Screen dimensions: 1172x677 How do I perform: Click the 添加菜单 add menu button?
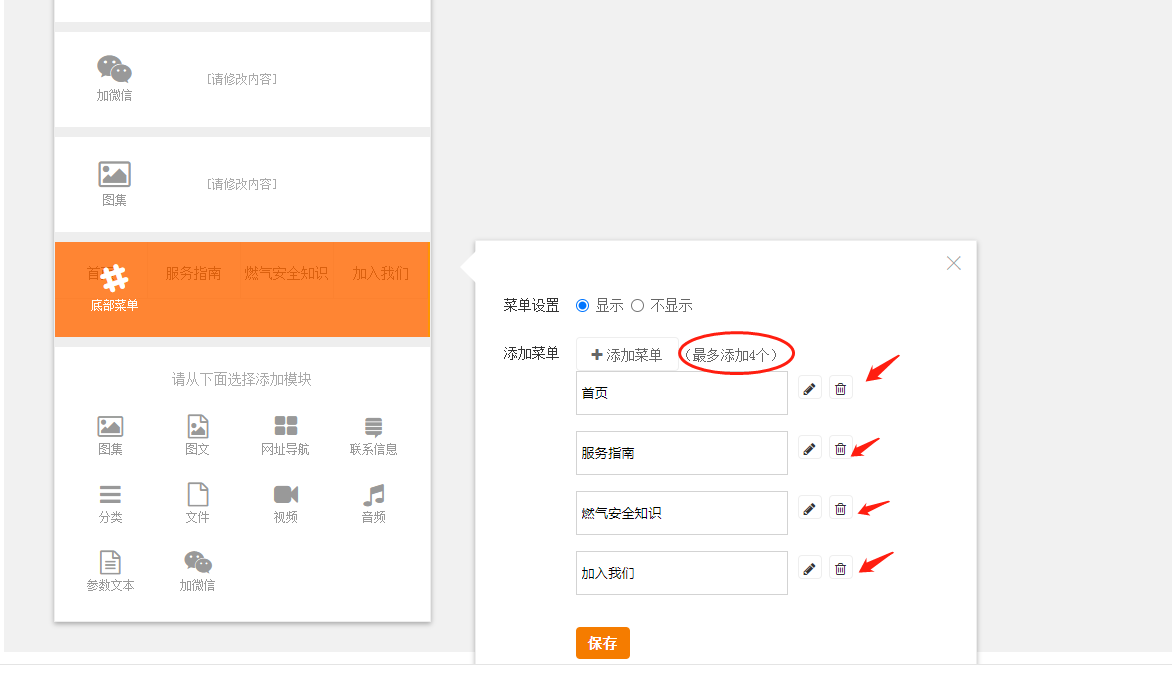point(627,355)
